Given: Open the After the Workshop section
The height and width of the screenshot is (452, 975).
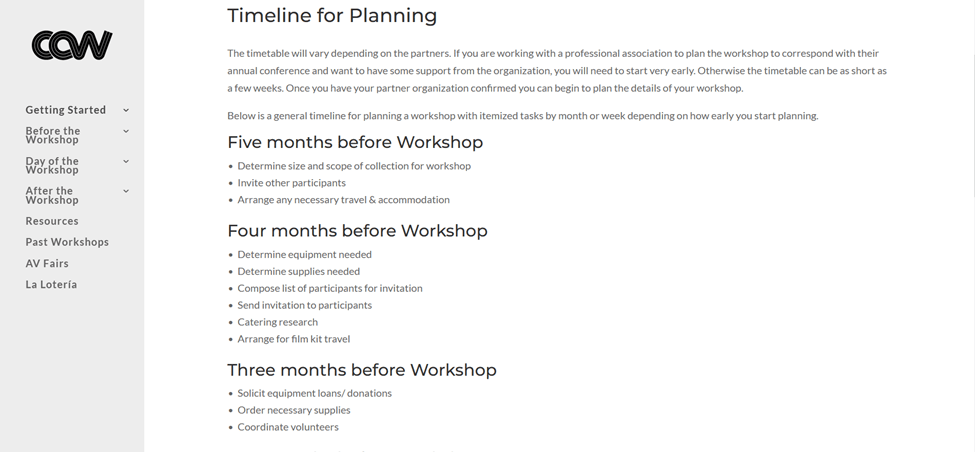Looking at the screenshot, I should (x=52, y=195).
